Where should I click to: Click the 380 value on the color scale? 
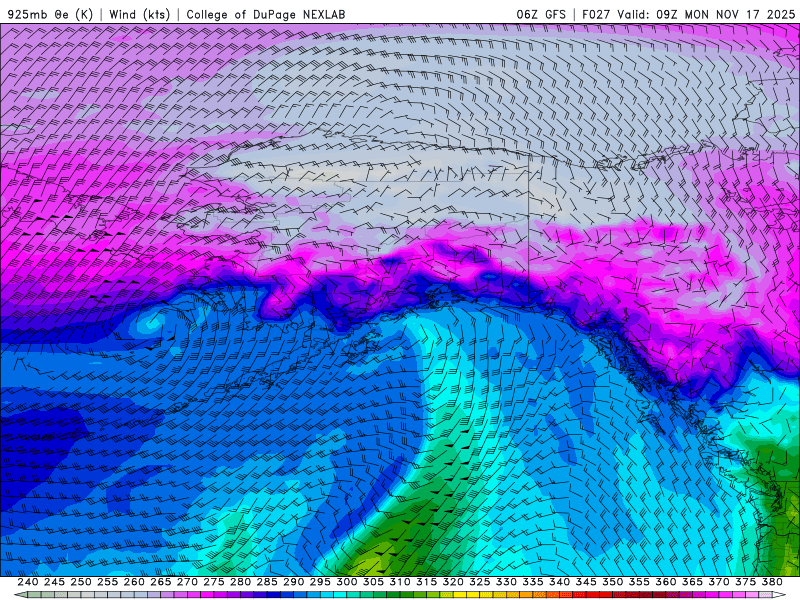click(772, 582)
